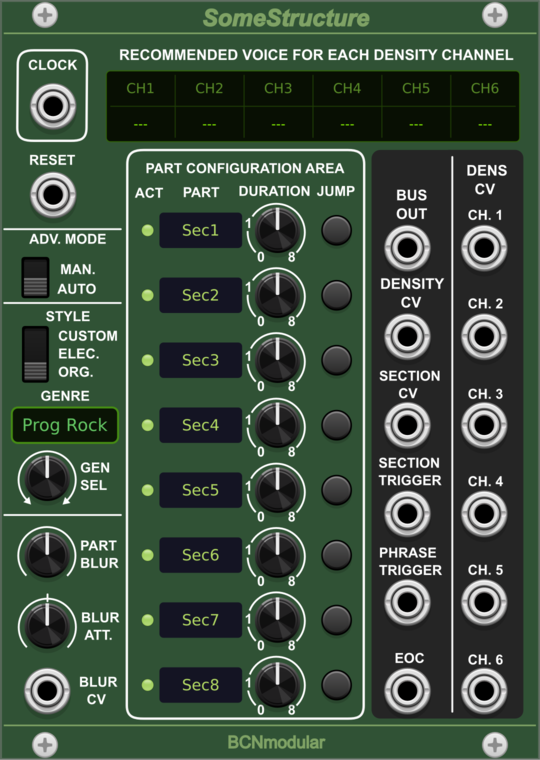This screenshot has height=760, width=540.
Task: Click the PART BLUR knob
Action: click(47, 555)
